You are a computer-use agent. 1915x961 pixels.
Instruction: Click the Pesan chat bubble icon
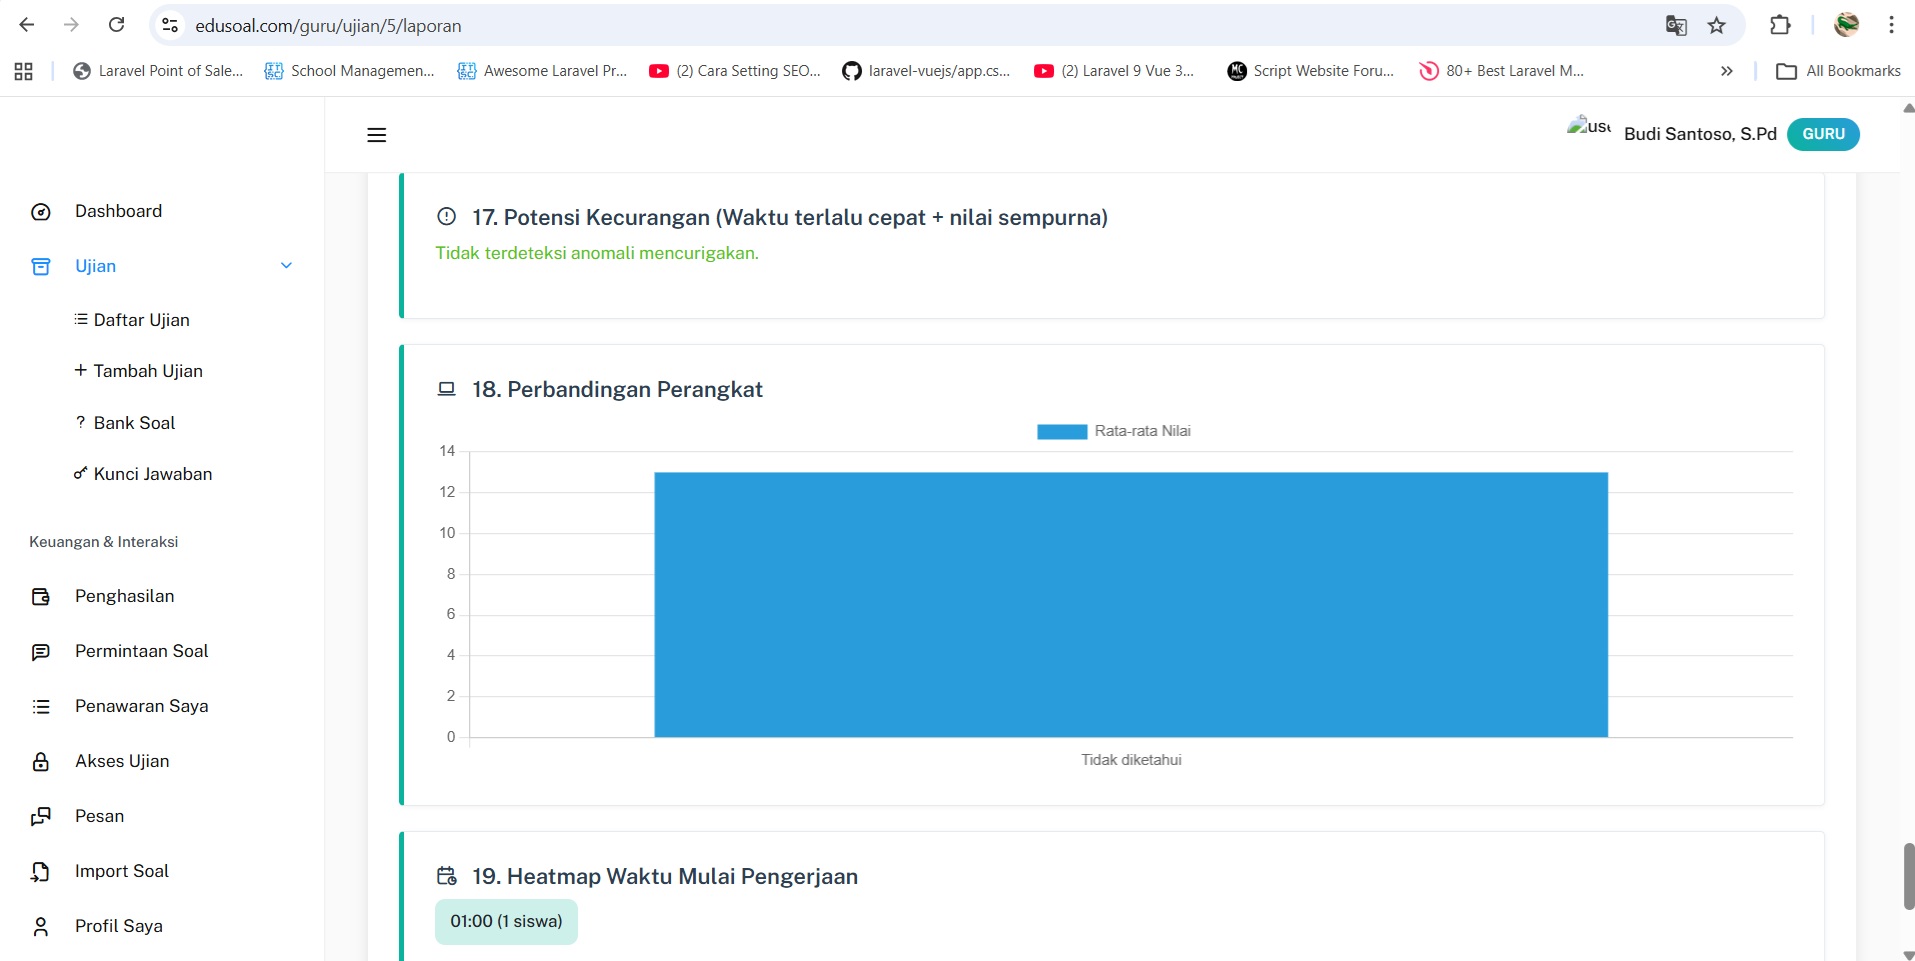point(40,816)
